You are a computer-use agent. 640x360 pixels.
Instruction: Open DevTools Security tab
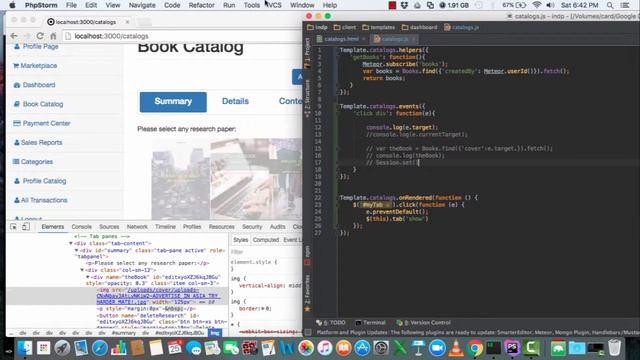click(252, 227)
